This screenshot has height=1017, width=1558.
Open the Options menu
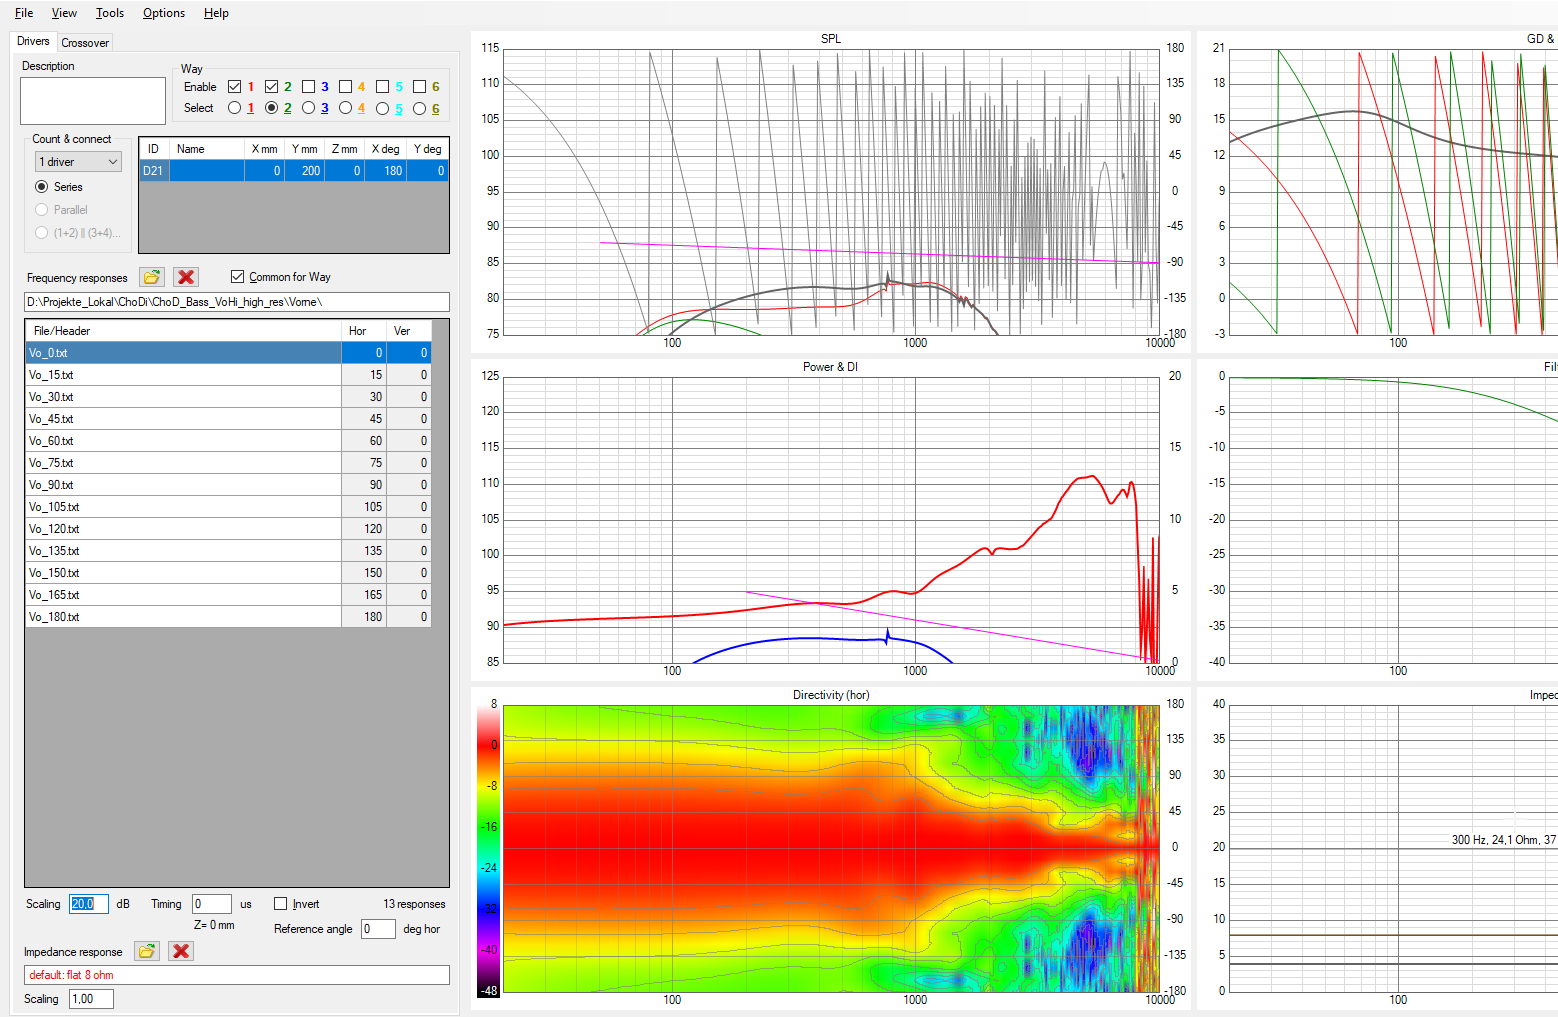coord(164,13)
